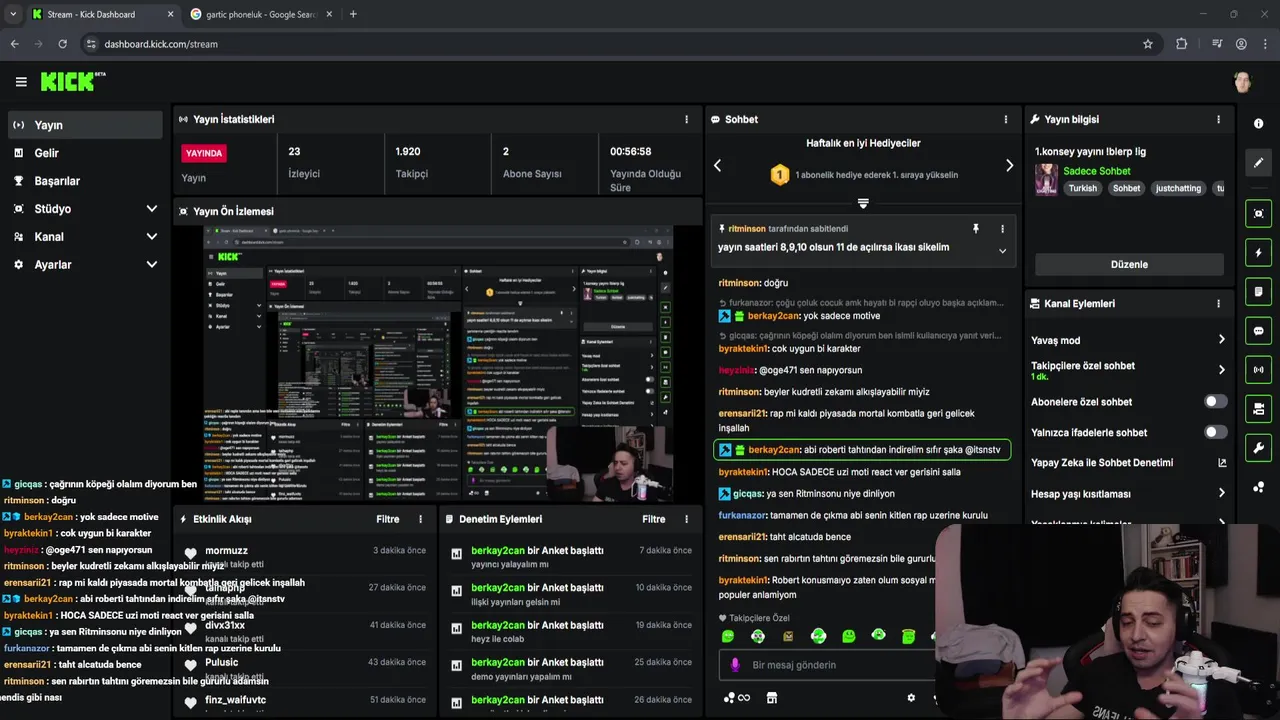Click the three-dots cluster icon in right sidebar
This screenshot has width=1280, height=720.
(1258, 487)
